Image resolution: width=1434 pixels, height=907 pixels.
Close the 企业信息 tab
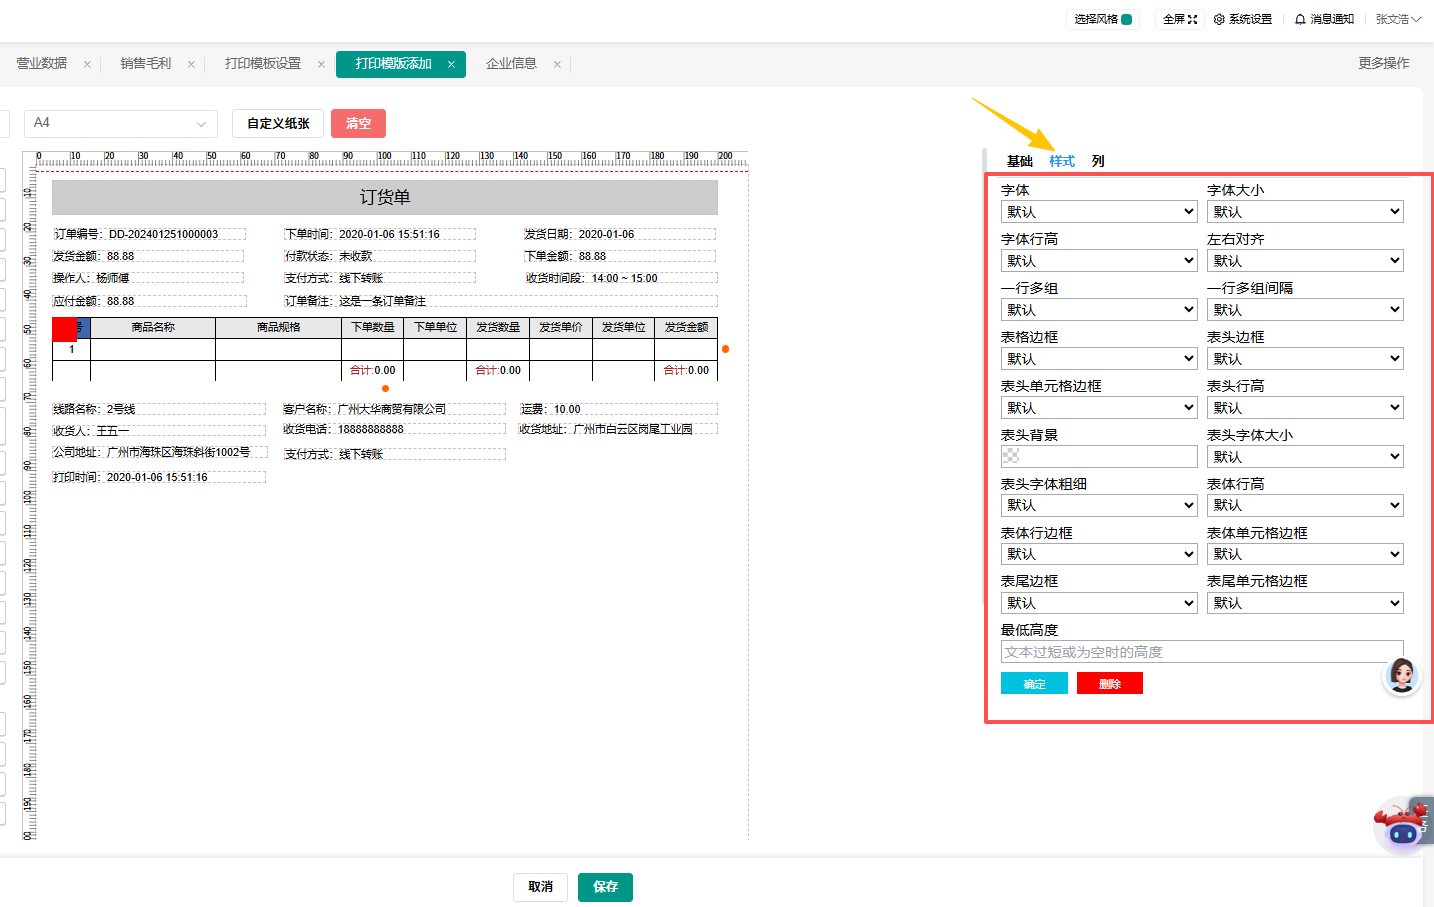pyautogui.click(x=557, y=64)
